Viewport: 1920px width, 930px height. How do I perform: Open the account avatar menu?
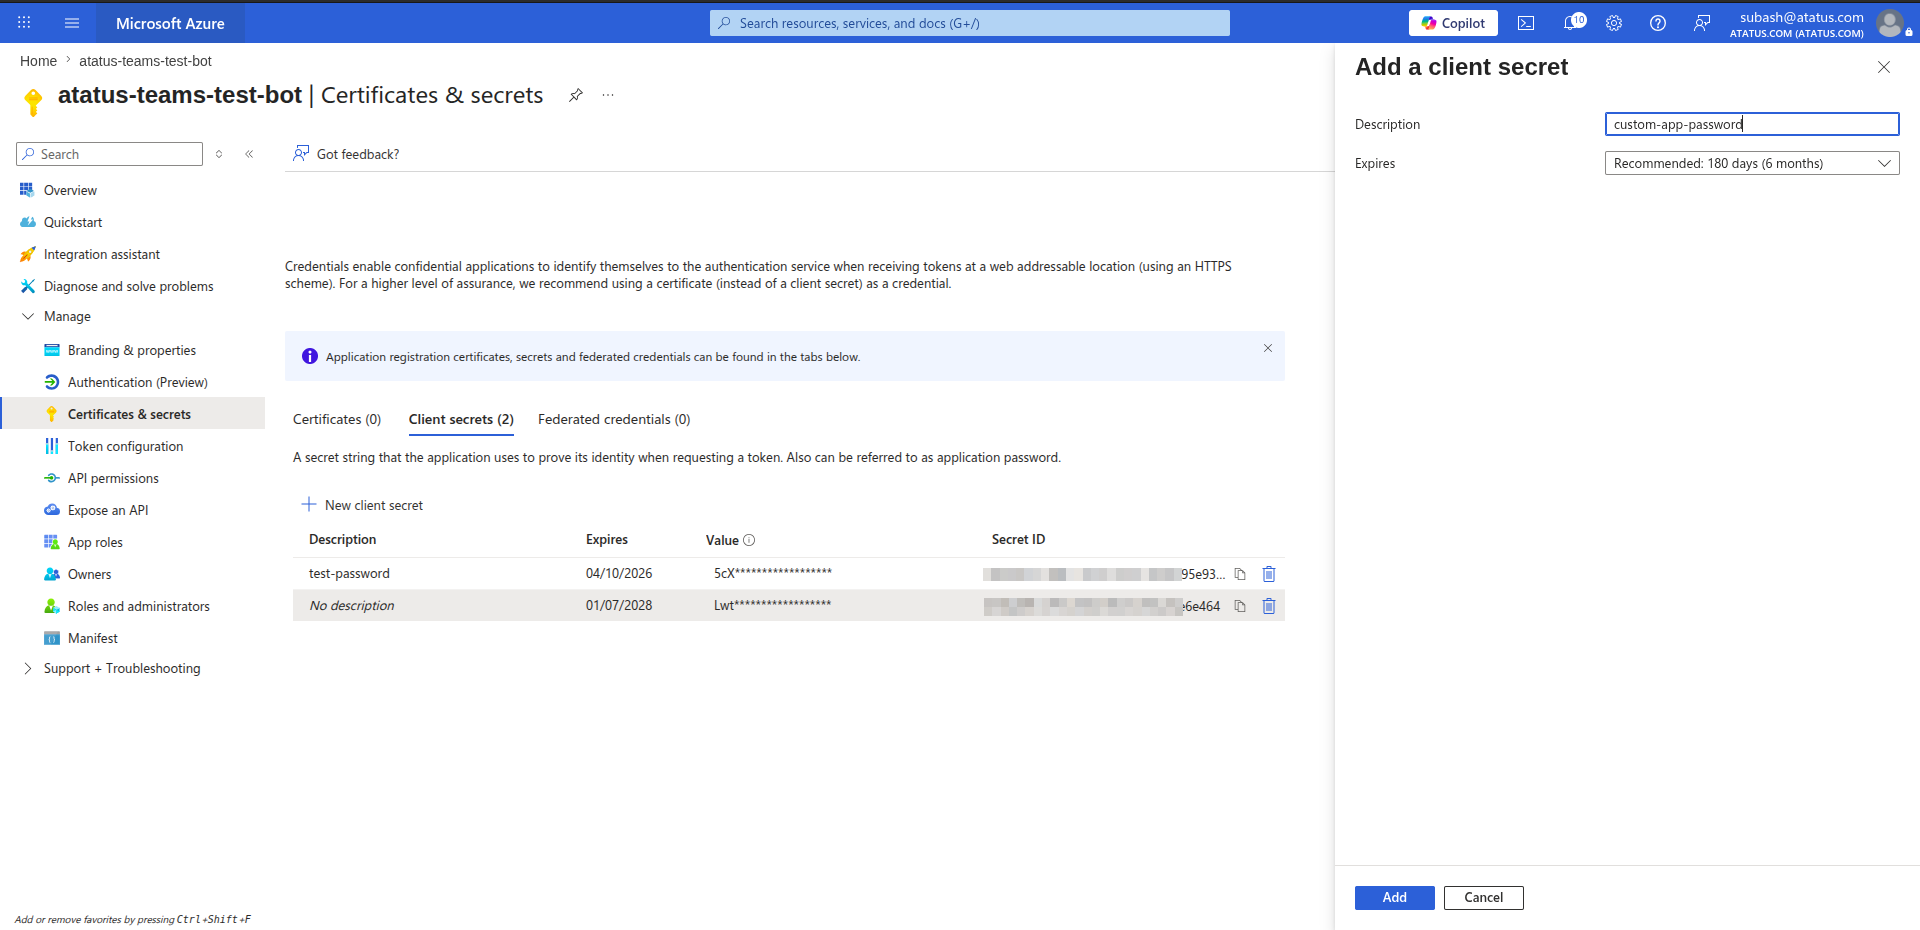pos(1889,23)
